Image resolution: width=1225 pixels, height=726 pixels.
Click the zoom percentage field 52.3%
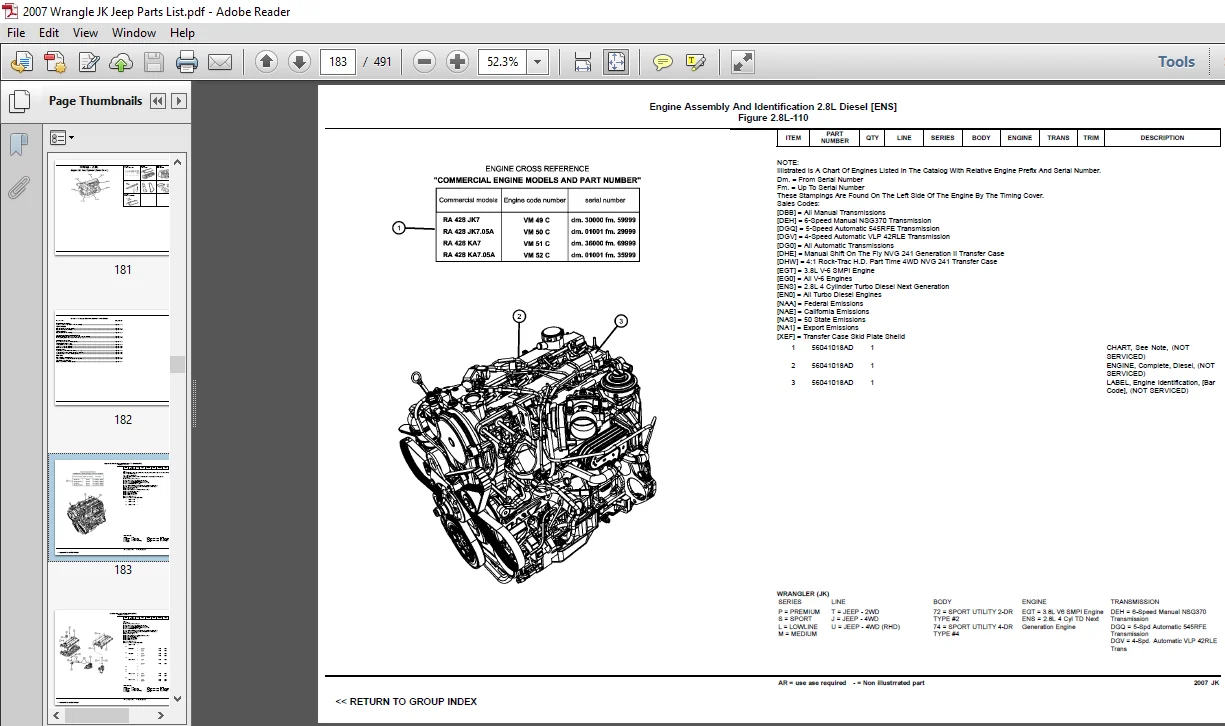tap(503, 62)
